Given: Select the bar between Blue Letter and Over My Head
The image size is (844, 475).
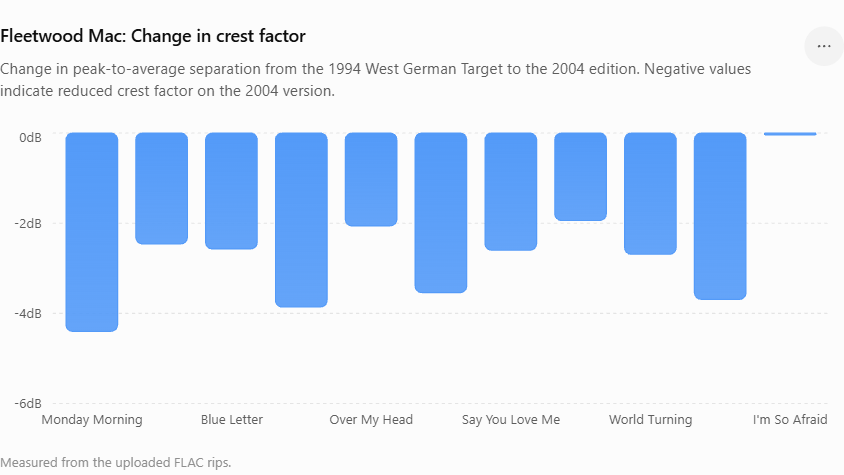Looking at the screenshot, I should coord(301,220).
